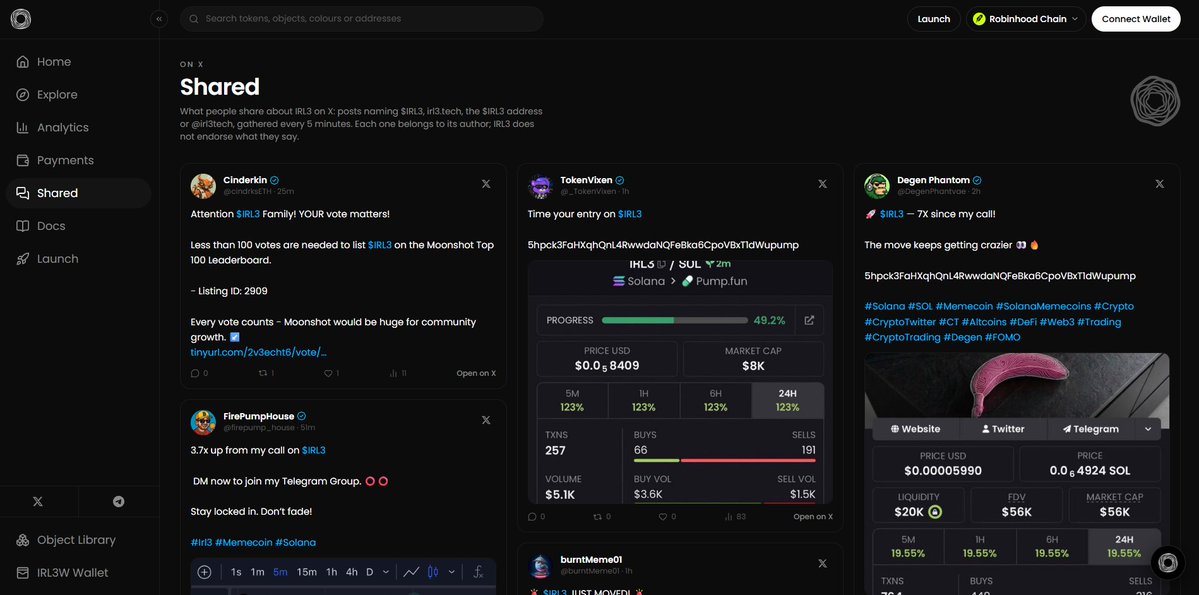The width and height of the screenshot is (1199, 595).
Task: Click $IRL3 link in Degen Phantom's post
Action: 892,214
